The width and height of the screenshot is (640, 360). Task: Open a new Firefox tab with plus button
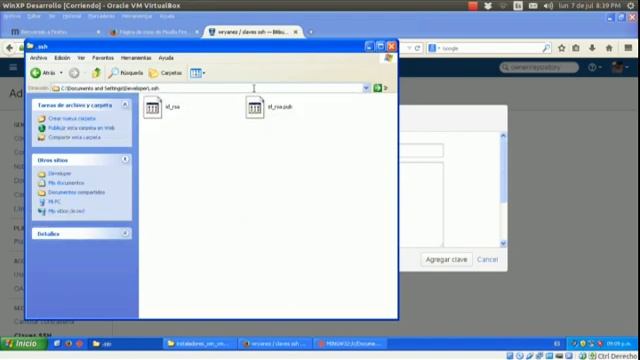click(x=310, y=32)
